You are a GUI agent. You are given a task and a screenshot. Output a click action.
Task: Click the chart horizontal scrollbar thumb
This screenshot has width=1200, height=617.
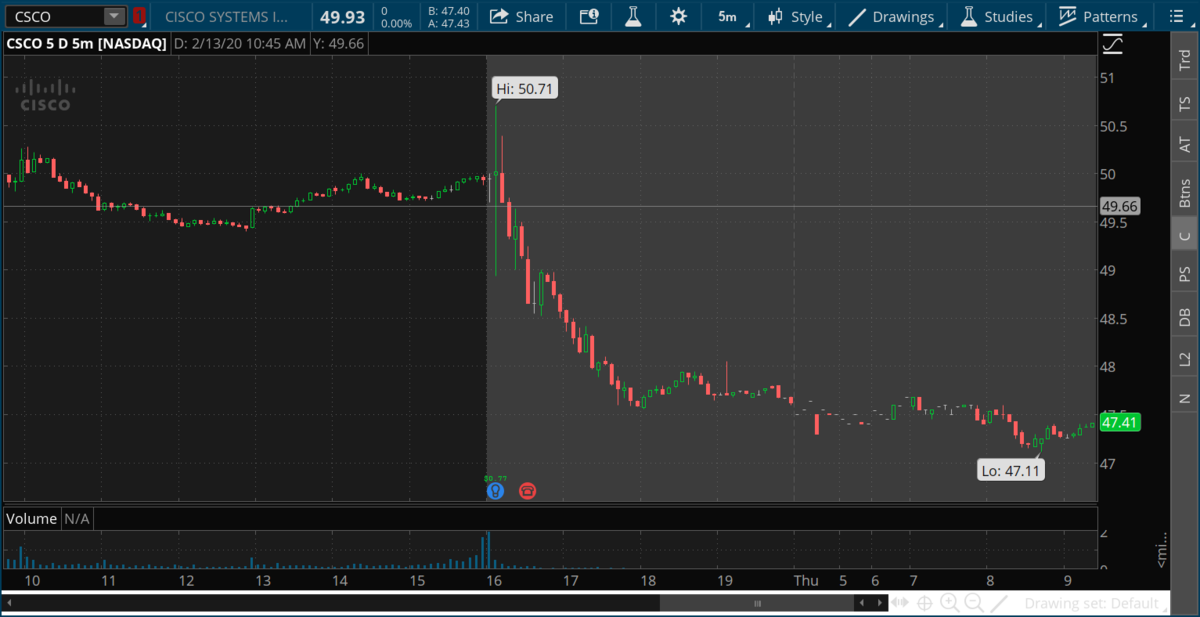(x=757, y=603)
